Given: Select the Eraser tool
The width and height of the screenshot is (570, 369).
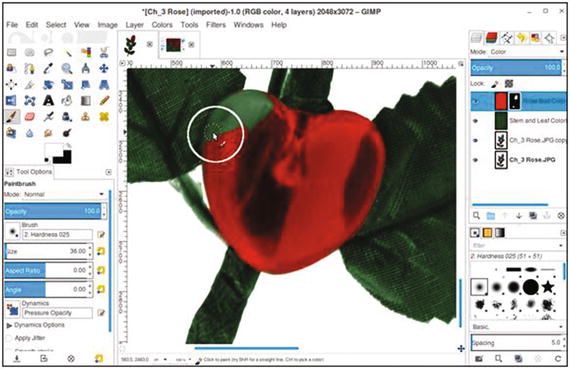Looking at the screenshot, I should (x=29, y=117).
